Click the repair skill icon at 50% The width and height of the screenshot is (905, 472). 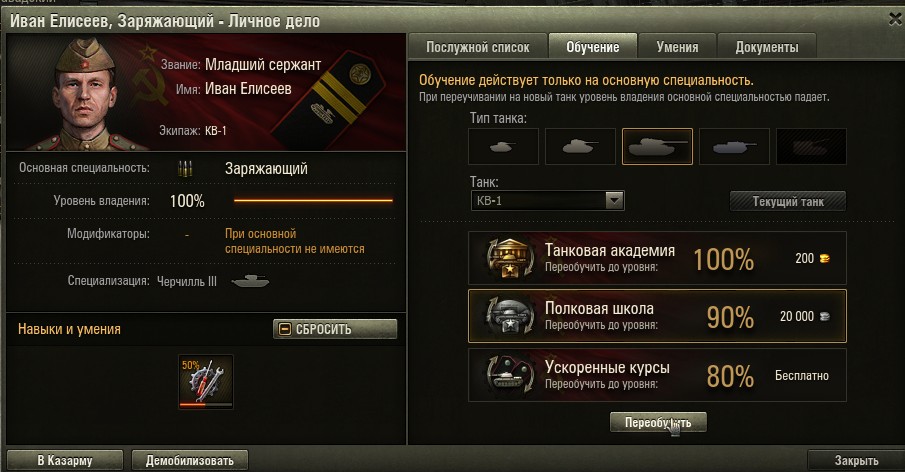206,381
